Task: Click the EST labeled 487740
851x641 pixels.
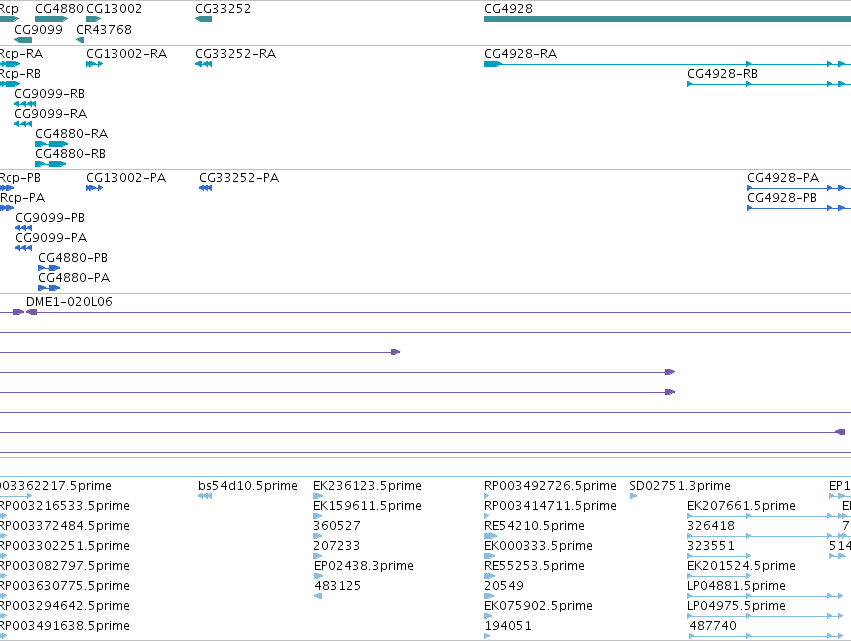Action: click(x=713, y=626)
